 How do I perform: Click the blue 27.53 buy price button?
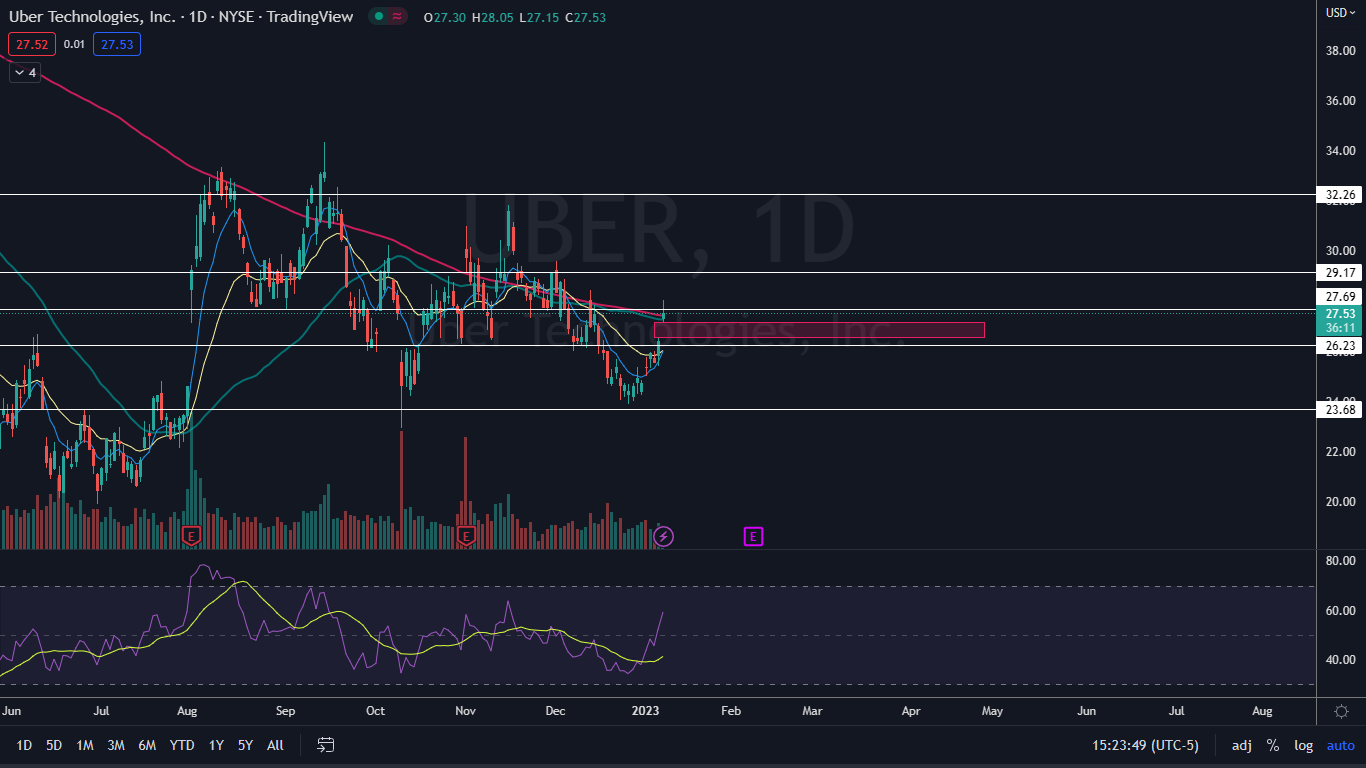pyautogui.click(x=117, y=44)
